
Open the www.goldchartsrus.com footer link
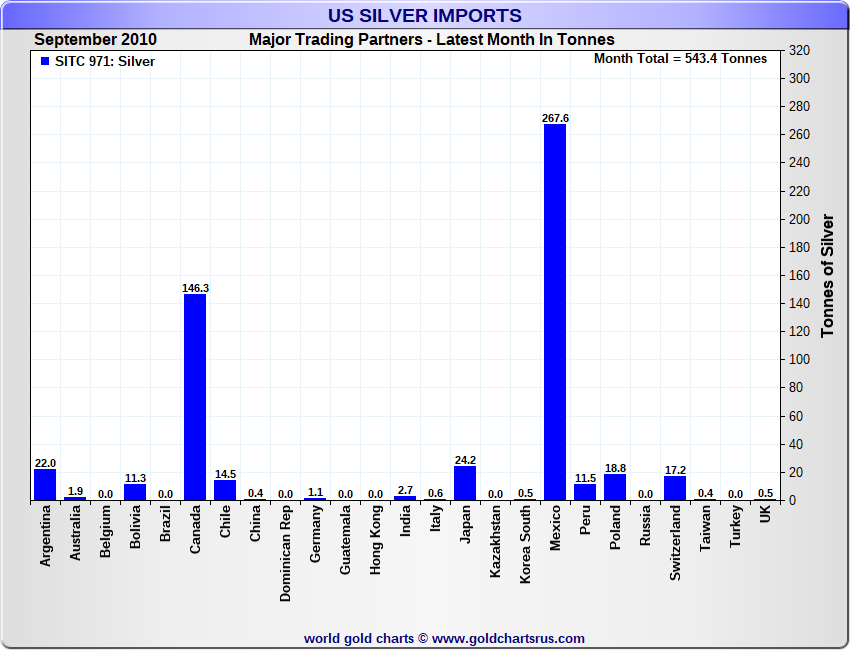click(x=508, y=638)
